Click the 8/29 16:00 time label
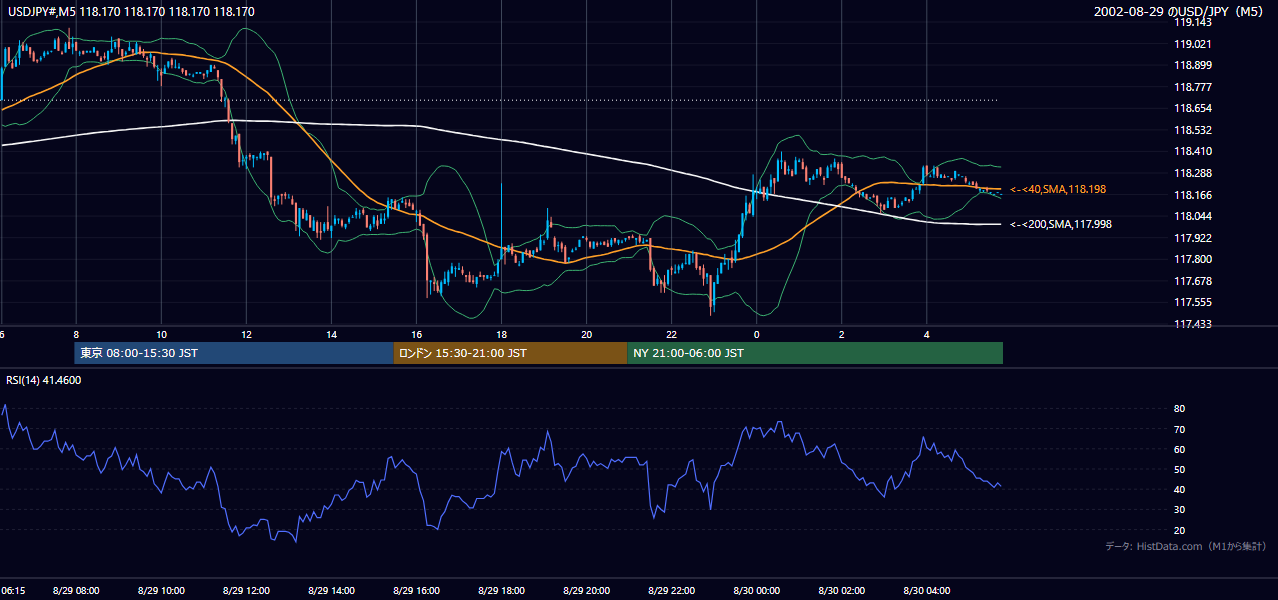1278x600 pixels. (416, 591)
